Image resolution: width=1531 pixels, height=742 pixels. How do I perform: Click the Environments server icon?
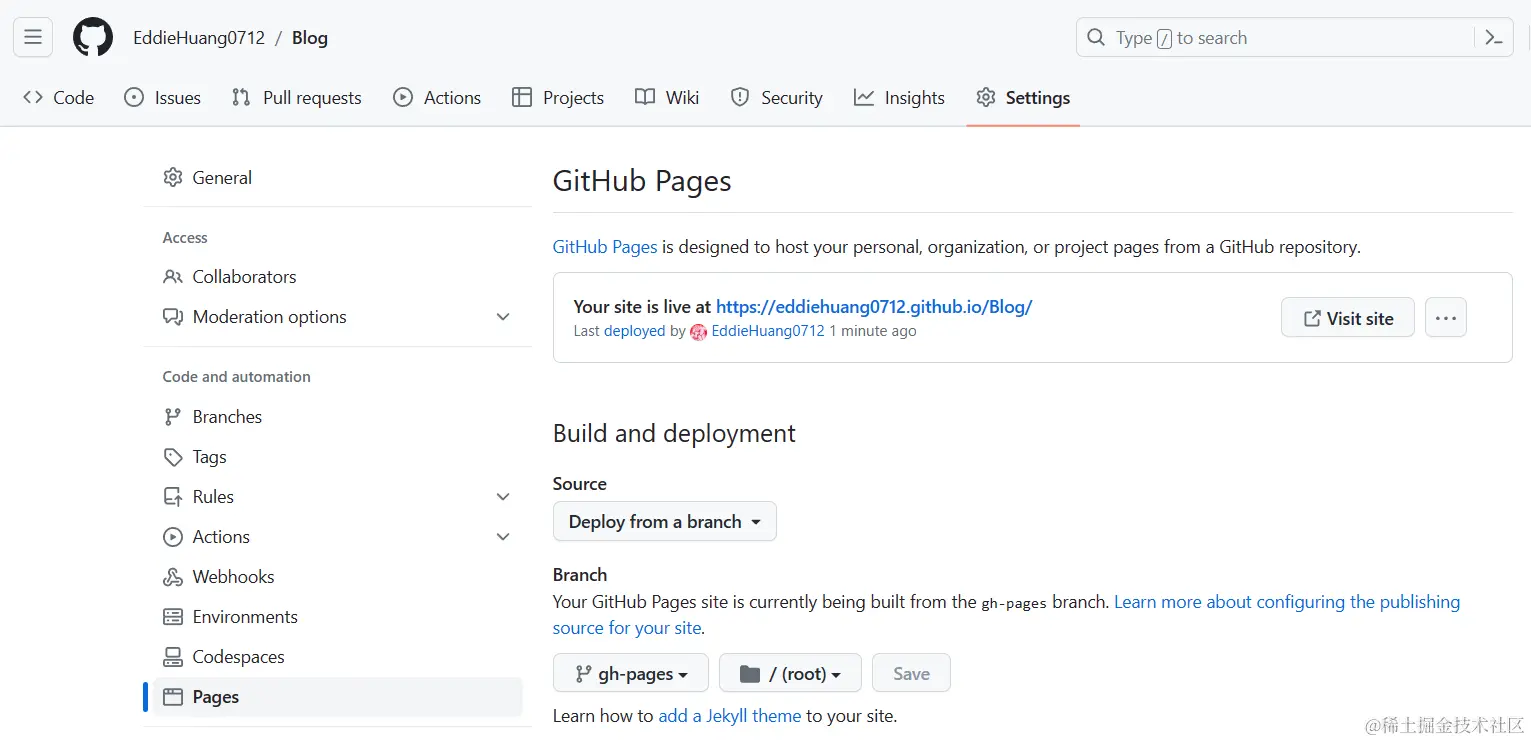point(173,617)
